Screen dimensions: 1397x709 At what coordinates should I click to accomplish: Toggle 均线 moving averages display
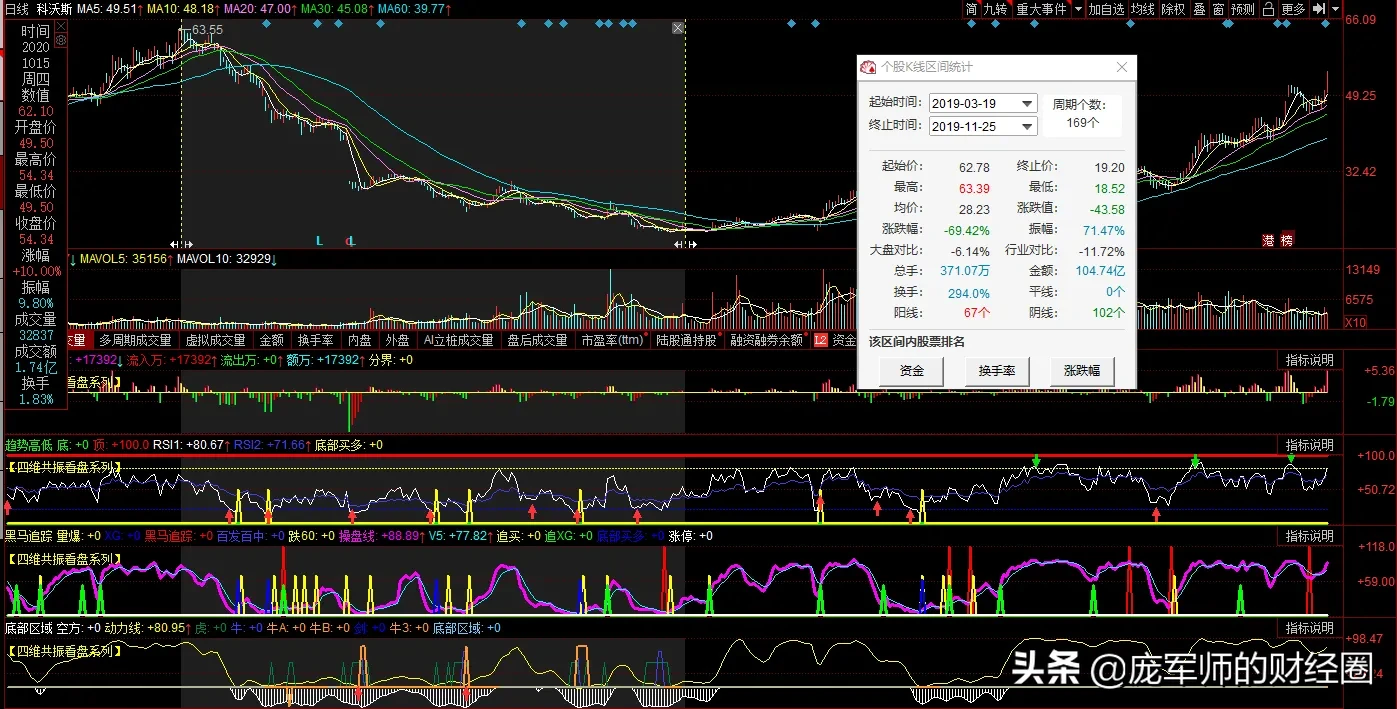(x=1143, y=9)
